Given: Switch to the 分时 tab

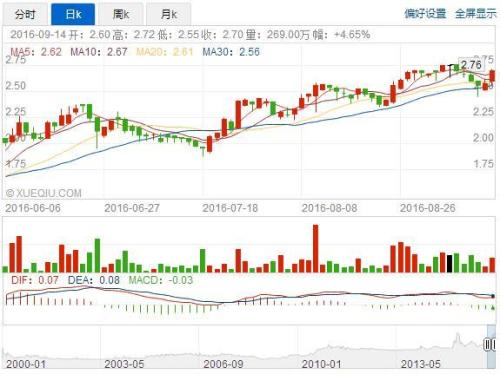Looking at the screenshot, I should [26, 14].
